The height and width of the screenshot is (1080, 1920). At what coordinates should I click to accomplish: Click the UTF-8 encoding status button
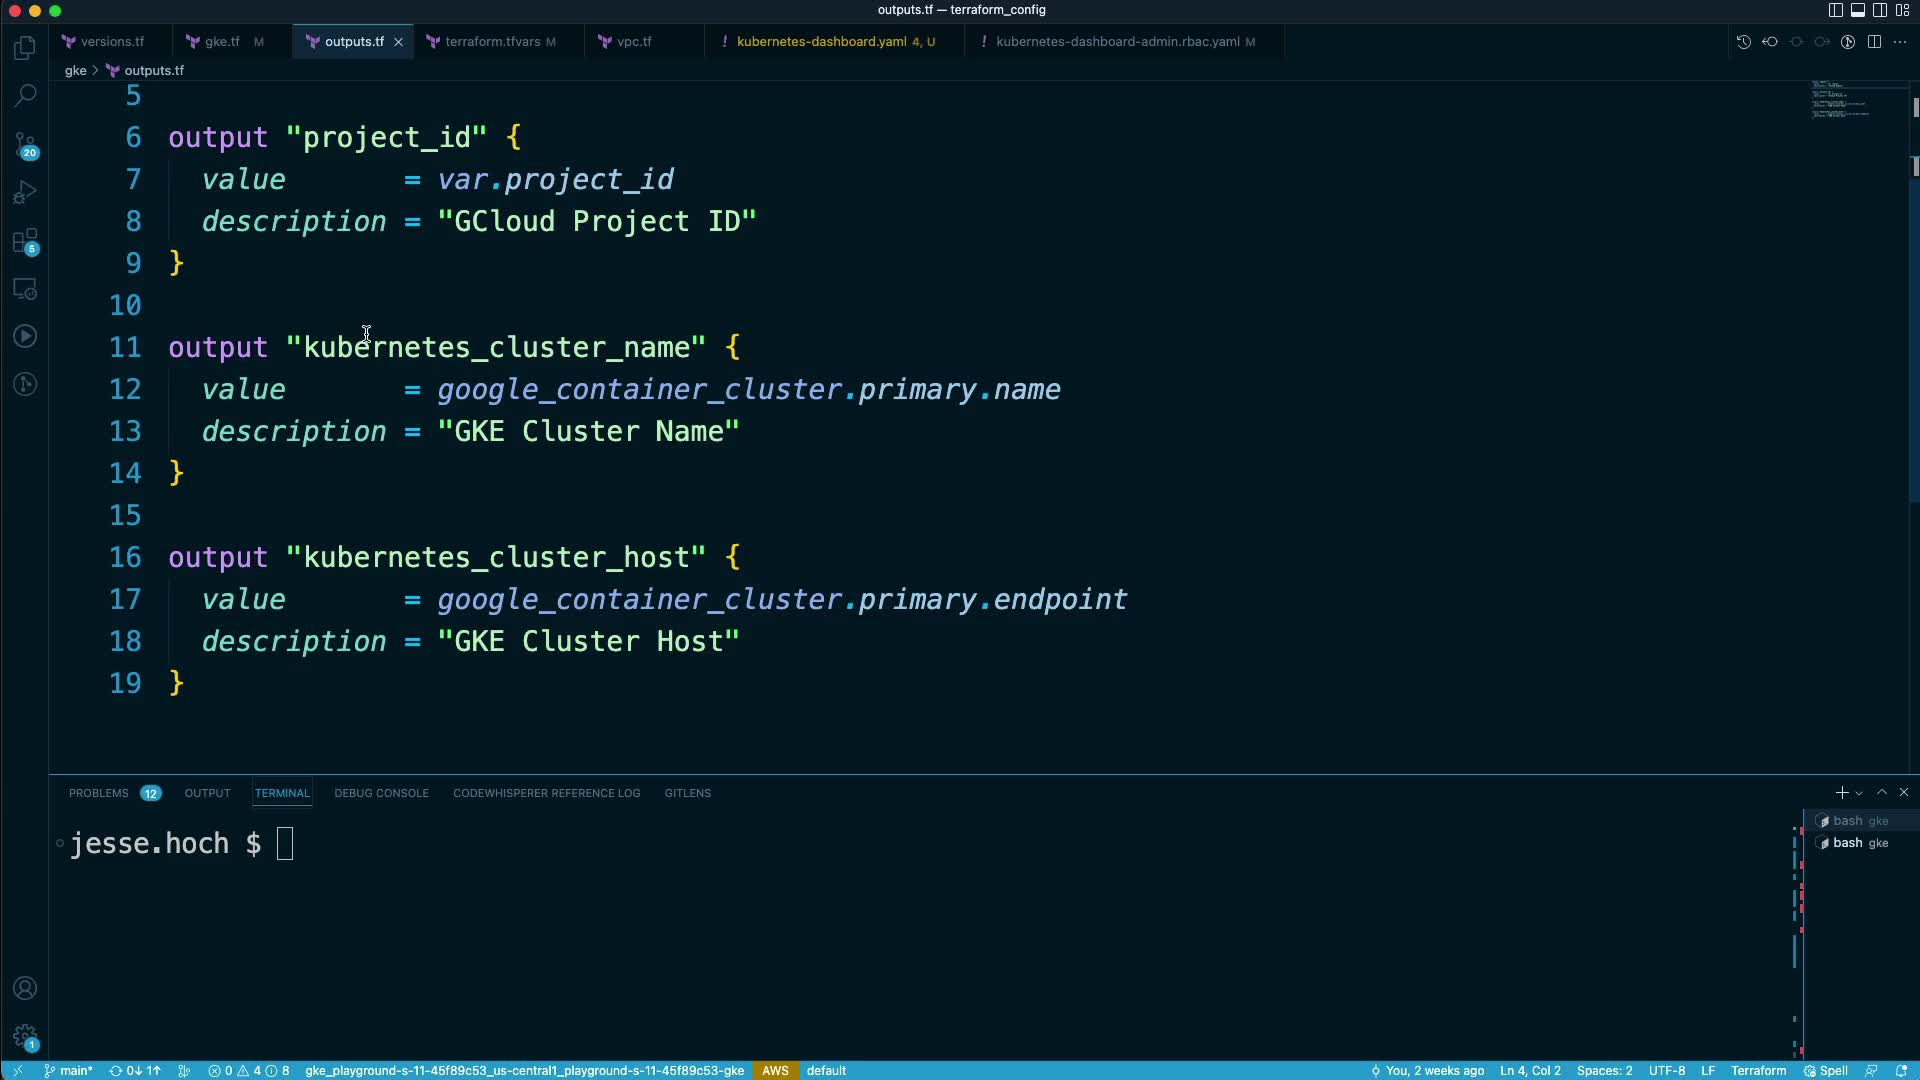pos(1666,1070)
